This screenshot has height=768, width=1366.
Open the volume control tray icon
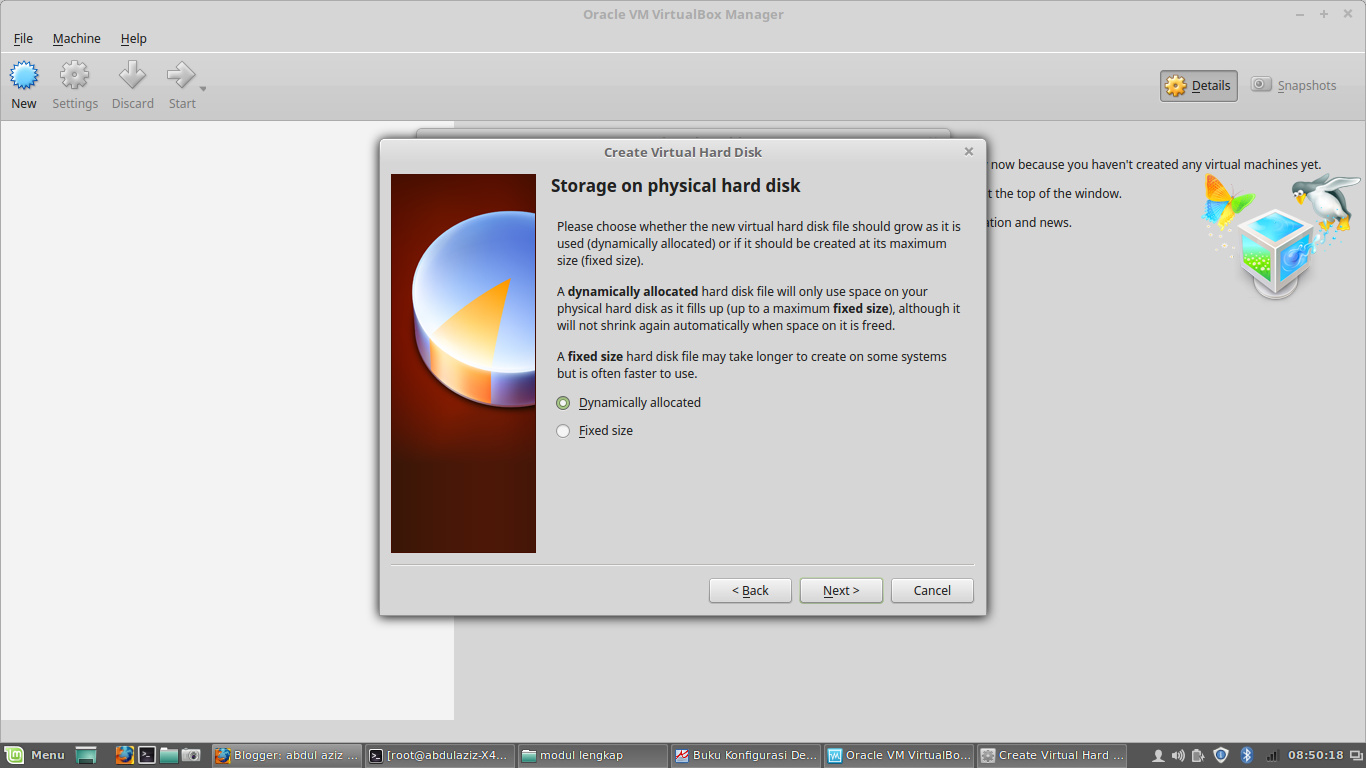tap(1177, 755)
